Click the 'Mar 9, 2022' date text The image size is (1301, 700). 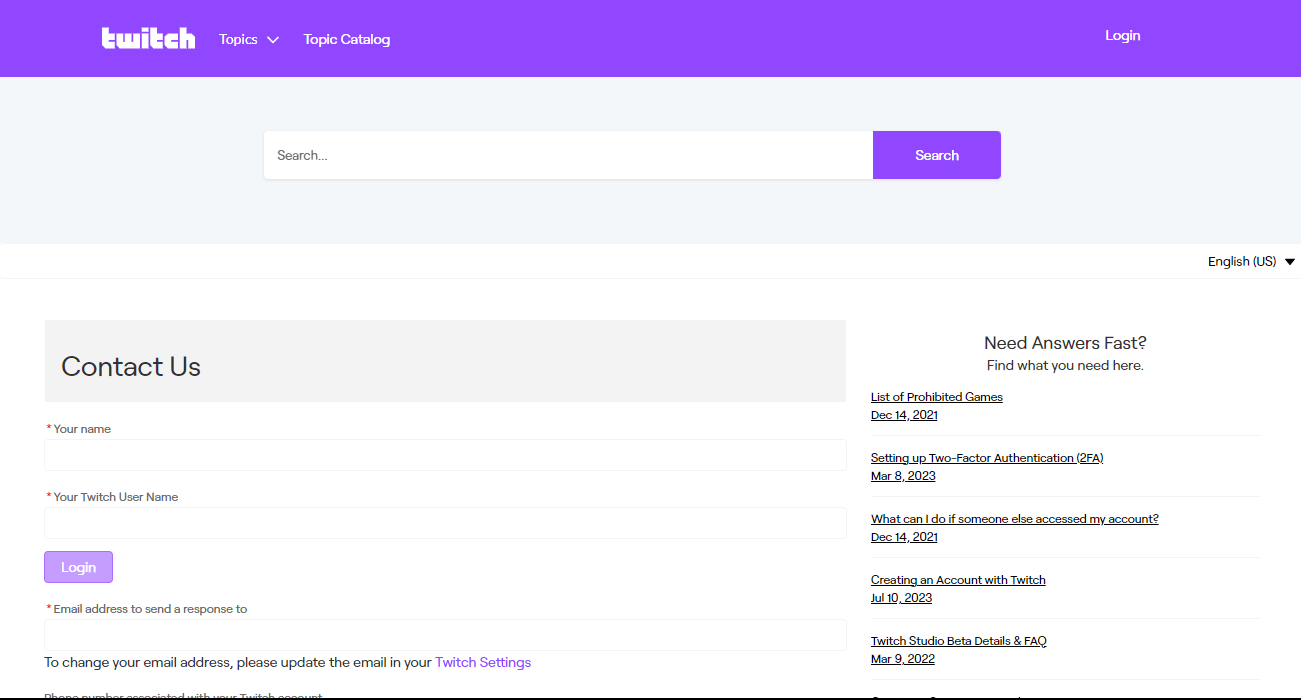903,659
